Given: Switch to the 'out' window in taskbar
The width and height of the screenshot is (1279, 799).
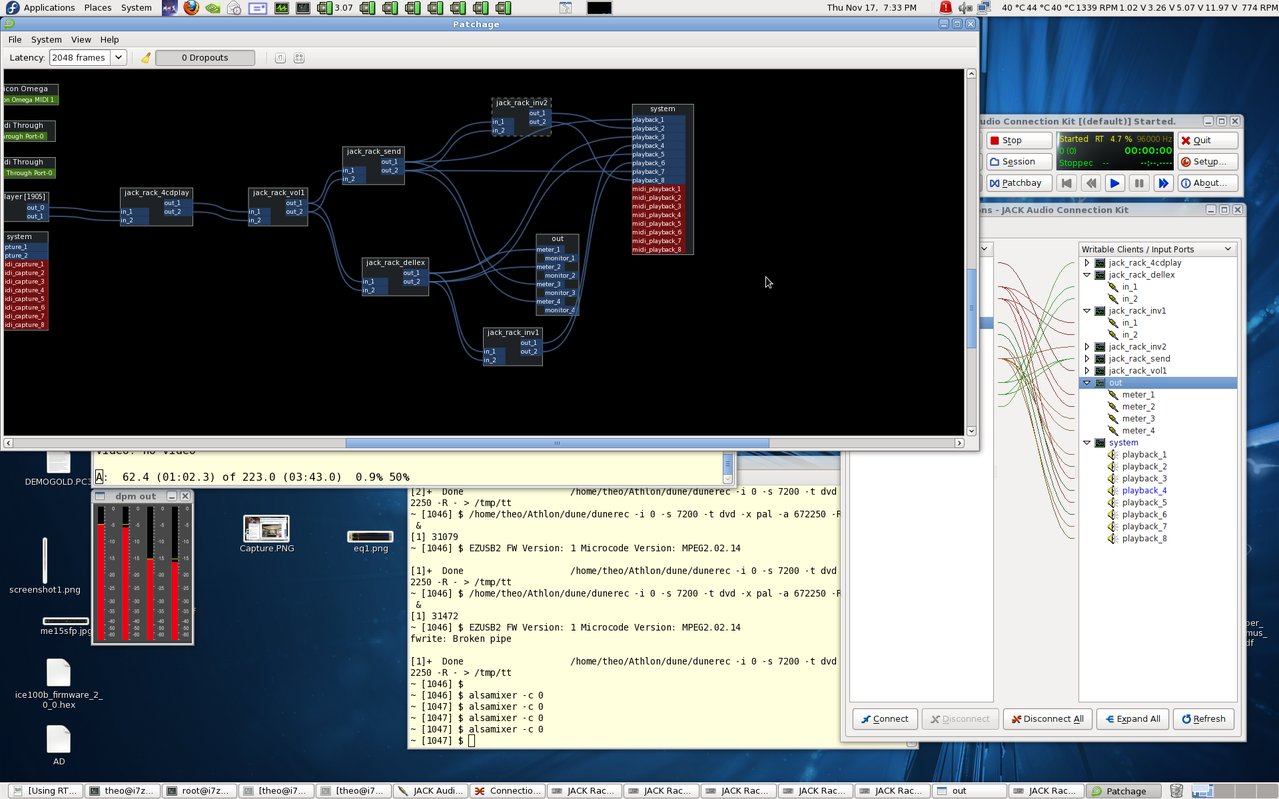Looking at the screenshot, I should (971, 791).
